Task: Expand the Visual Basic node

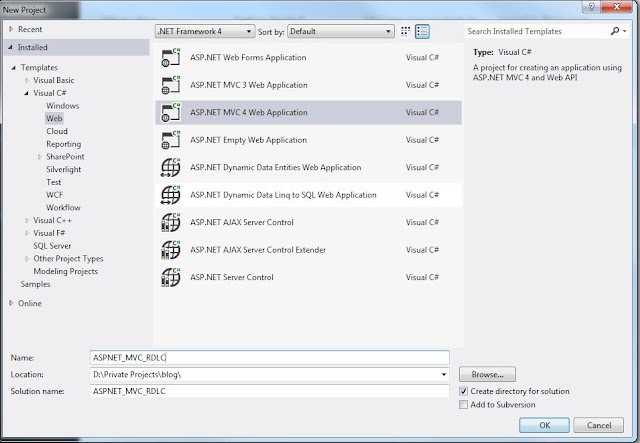Action: point(27,80)
